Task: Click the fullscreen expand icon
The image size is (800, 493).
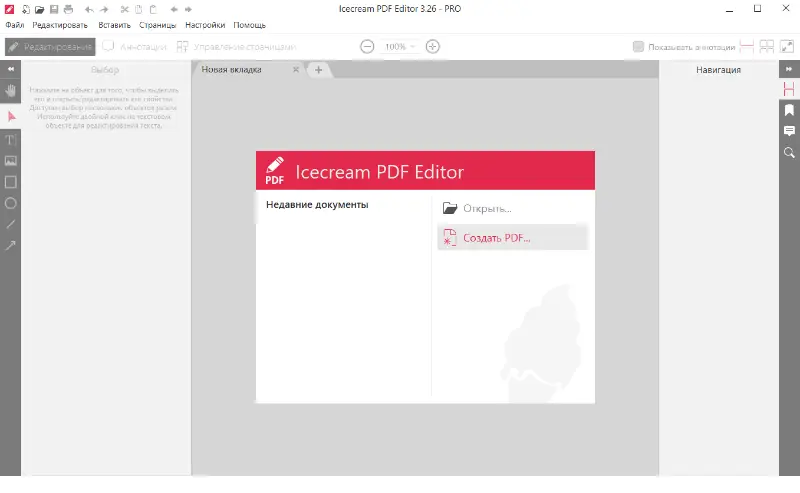Action: pyautogui.click(x=787, y=46)
